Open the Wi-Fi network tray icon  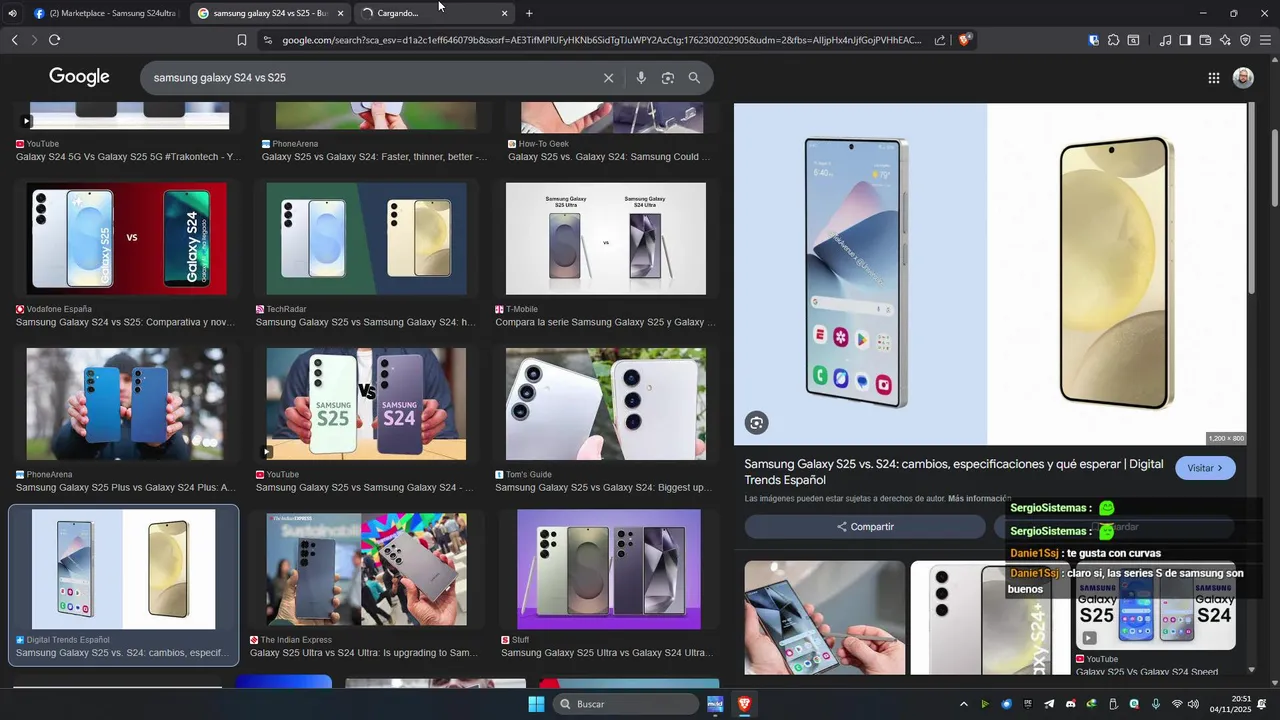(x=1177, y=704)
